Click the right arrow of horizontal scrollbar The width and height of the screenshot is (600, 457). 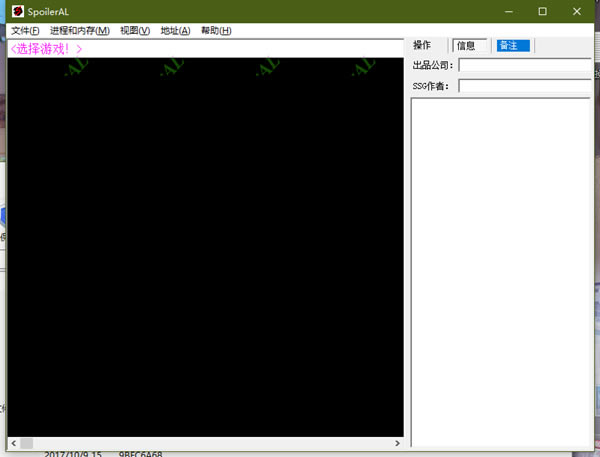pyautogui.click(x=397, y=443)
